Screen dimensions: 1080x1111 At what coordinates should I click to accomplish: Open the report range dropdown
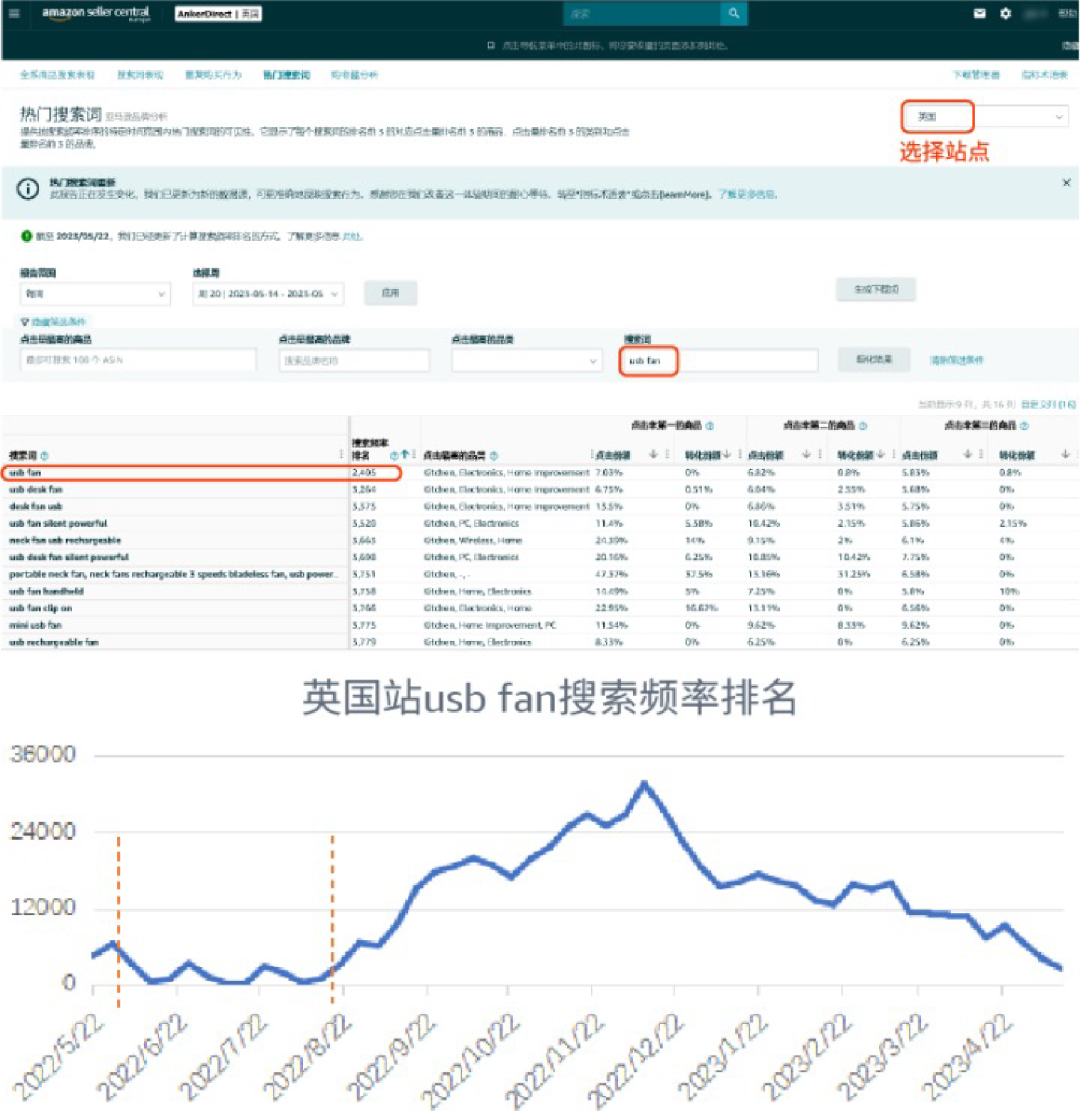pos(95,293)
